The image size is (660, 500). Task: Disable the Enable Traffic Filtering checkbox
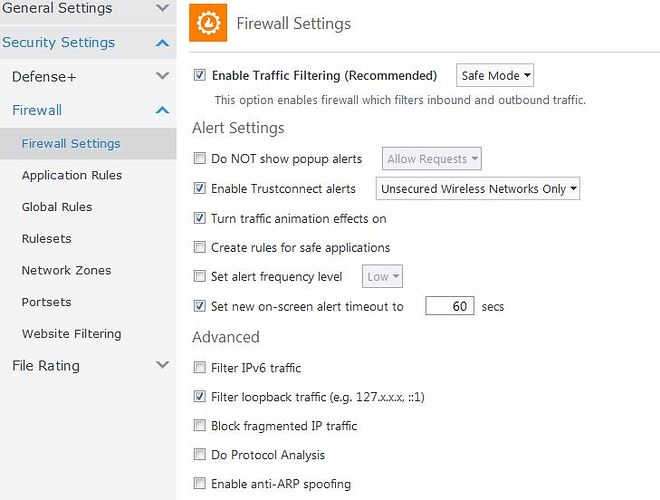click(x=200, y=75)
